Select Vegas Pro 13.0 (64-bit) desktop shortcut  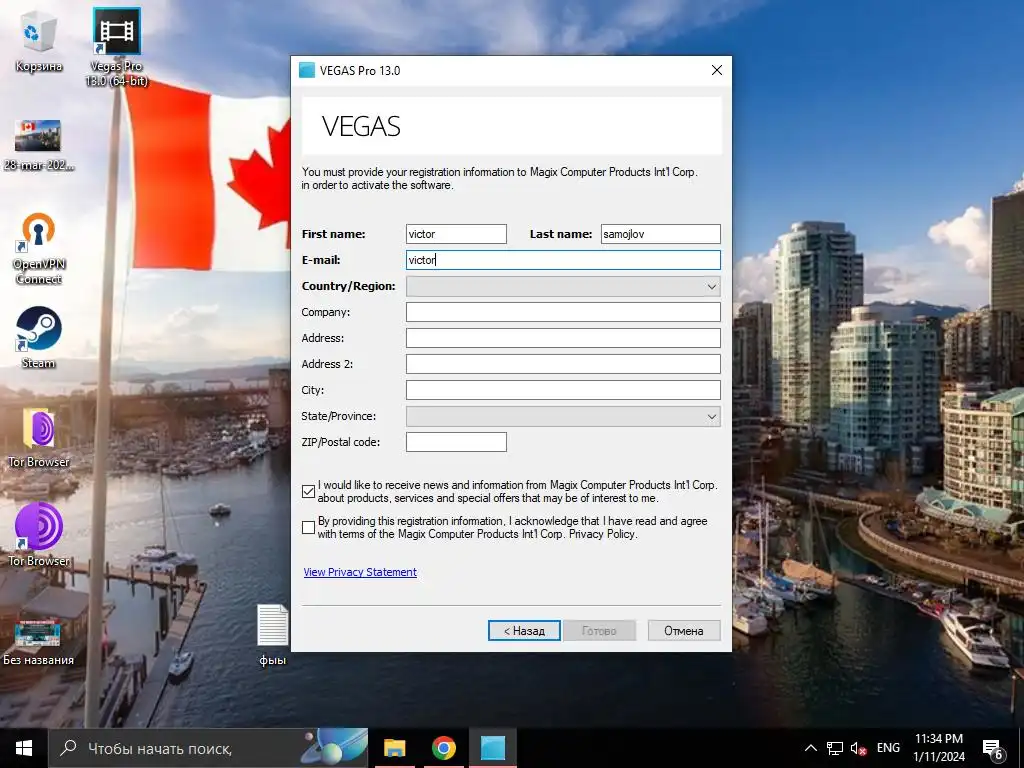(x=117, y=46)
